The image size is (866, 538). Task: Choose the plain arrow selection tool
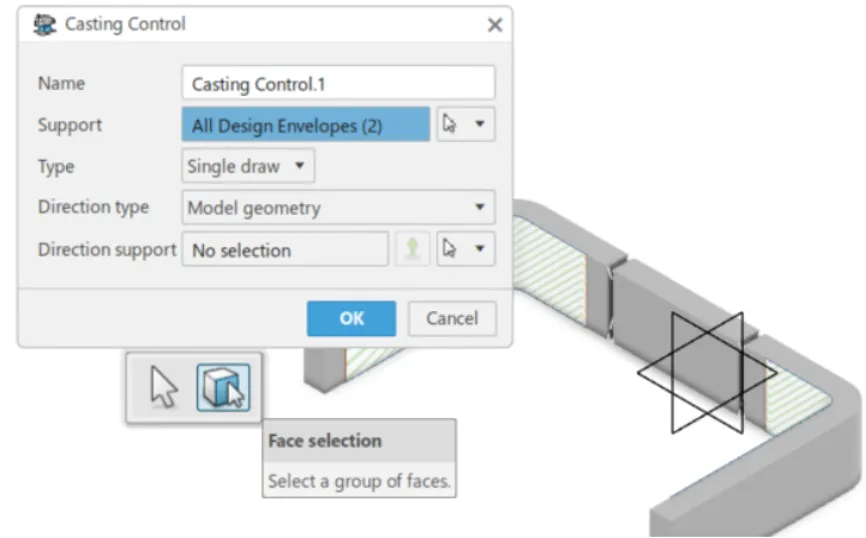click(x=161, y=389)
